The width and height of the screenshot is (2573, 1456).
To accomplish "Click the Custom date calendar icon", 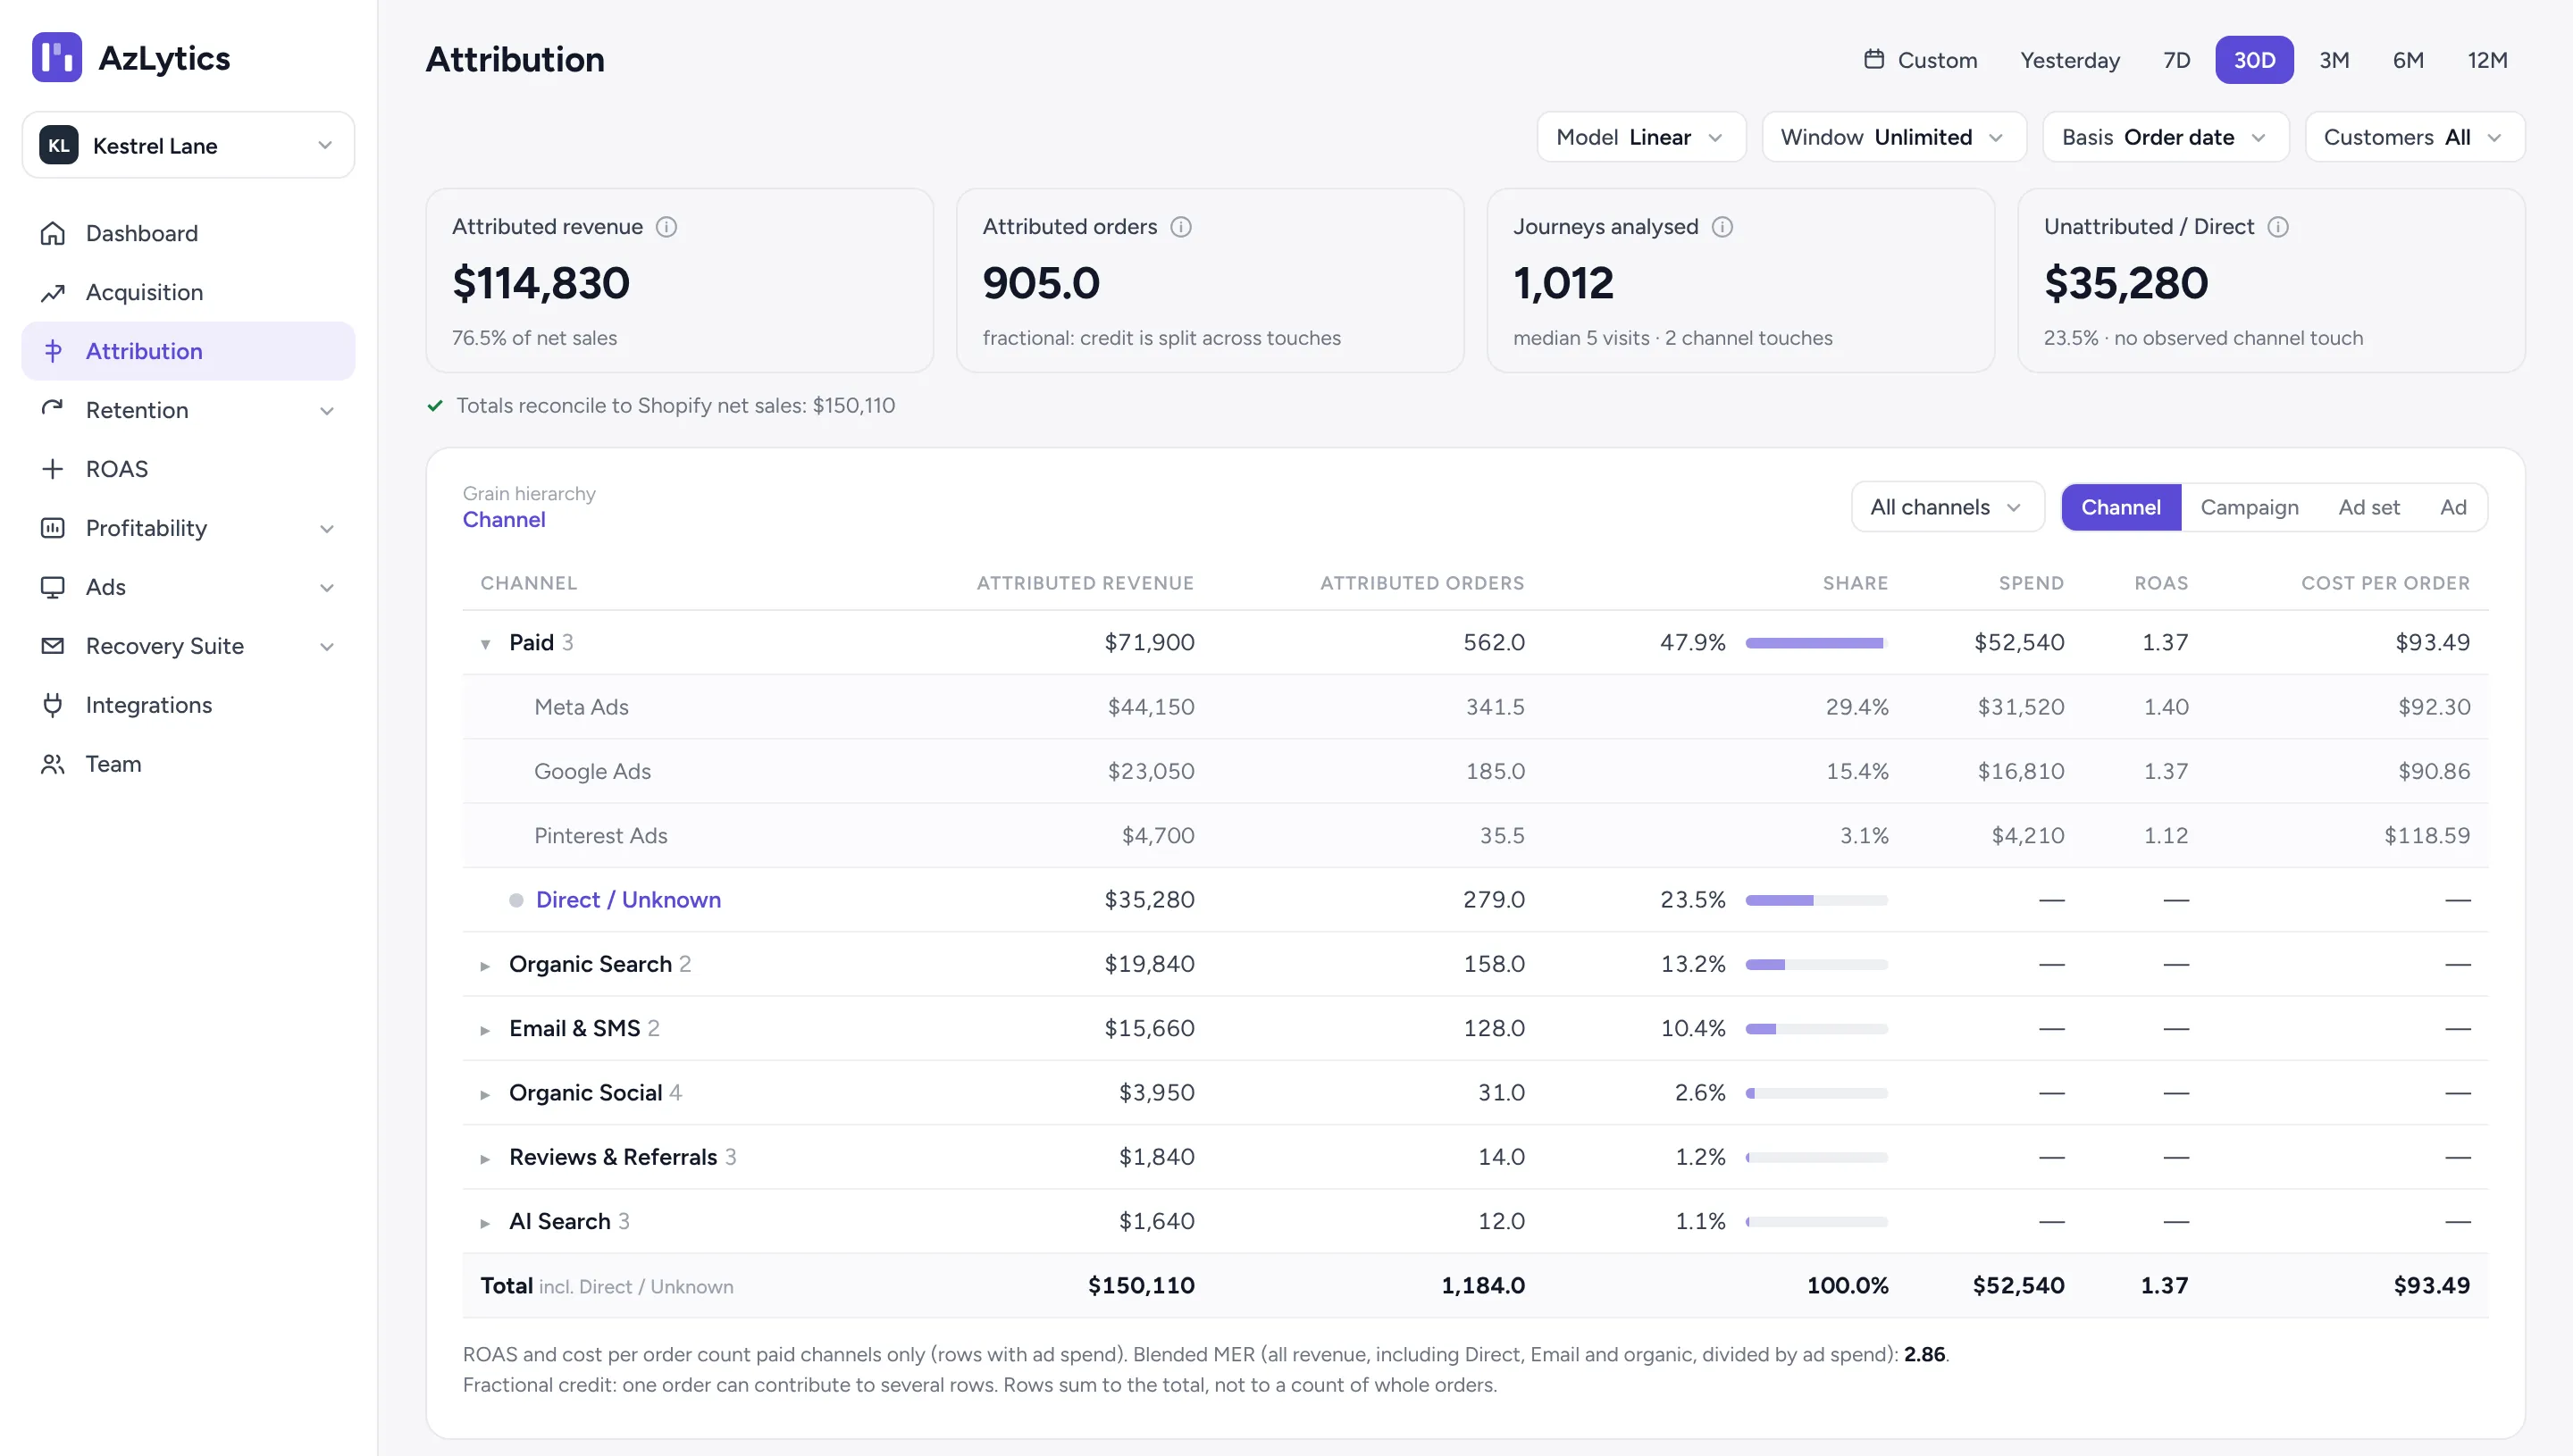I will 1874,59.
